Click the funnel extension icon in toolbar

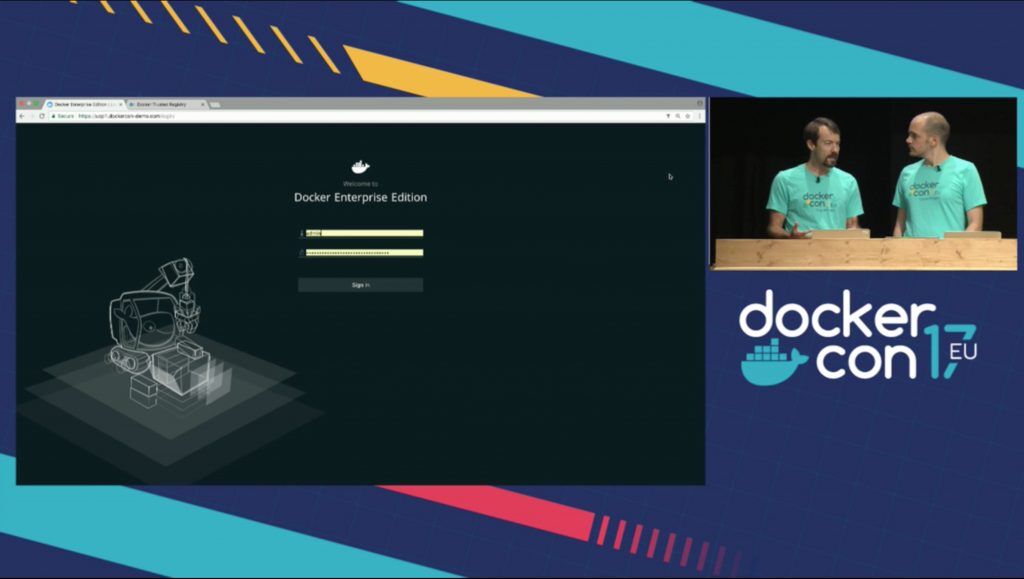pos(668,116)
